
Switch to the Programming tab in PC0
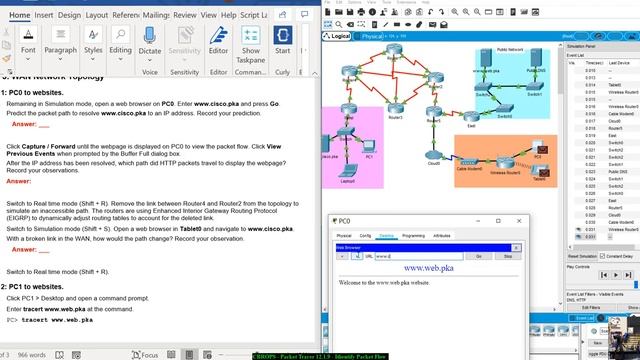coord(413,236)
